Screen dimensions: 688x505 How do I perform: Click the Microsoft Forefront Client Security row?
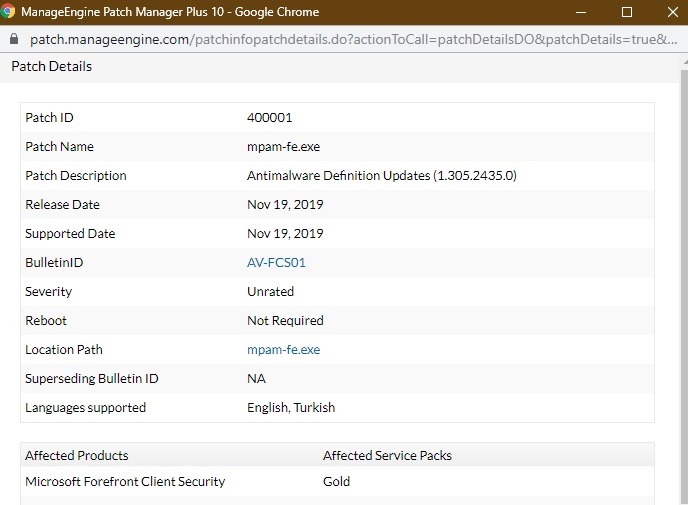[337, 481]
